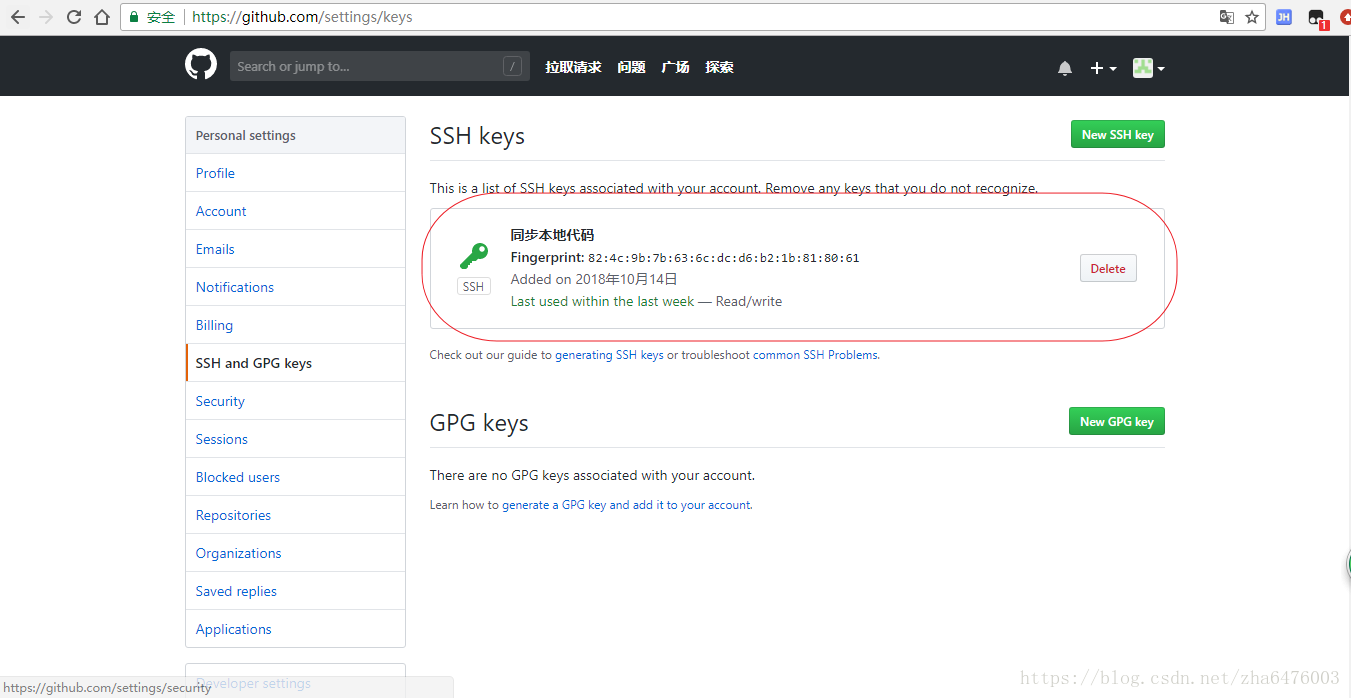The height and width of the screenshot is (698, 1351).
Task: Click the New GPG key button
Action: (1116, 421)
